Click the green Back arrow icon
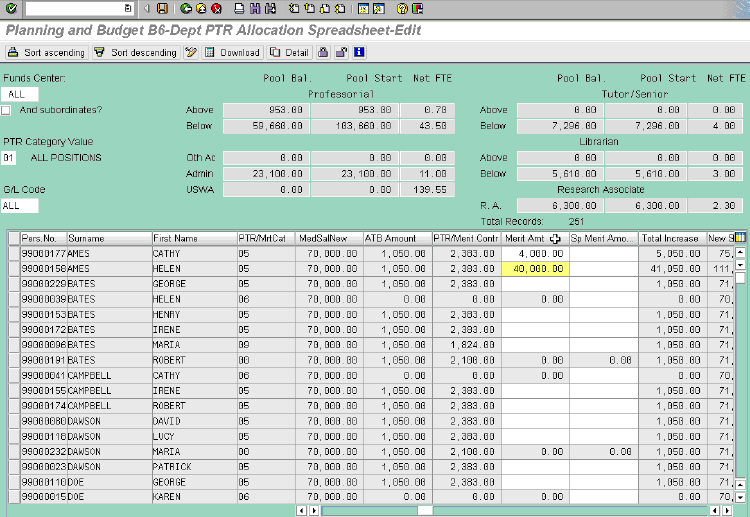750x517 pixels. point(186,8)
